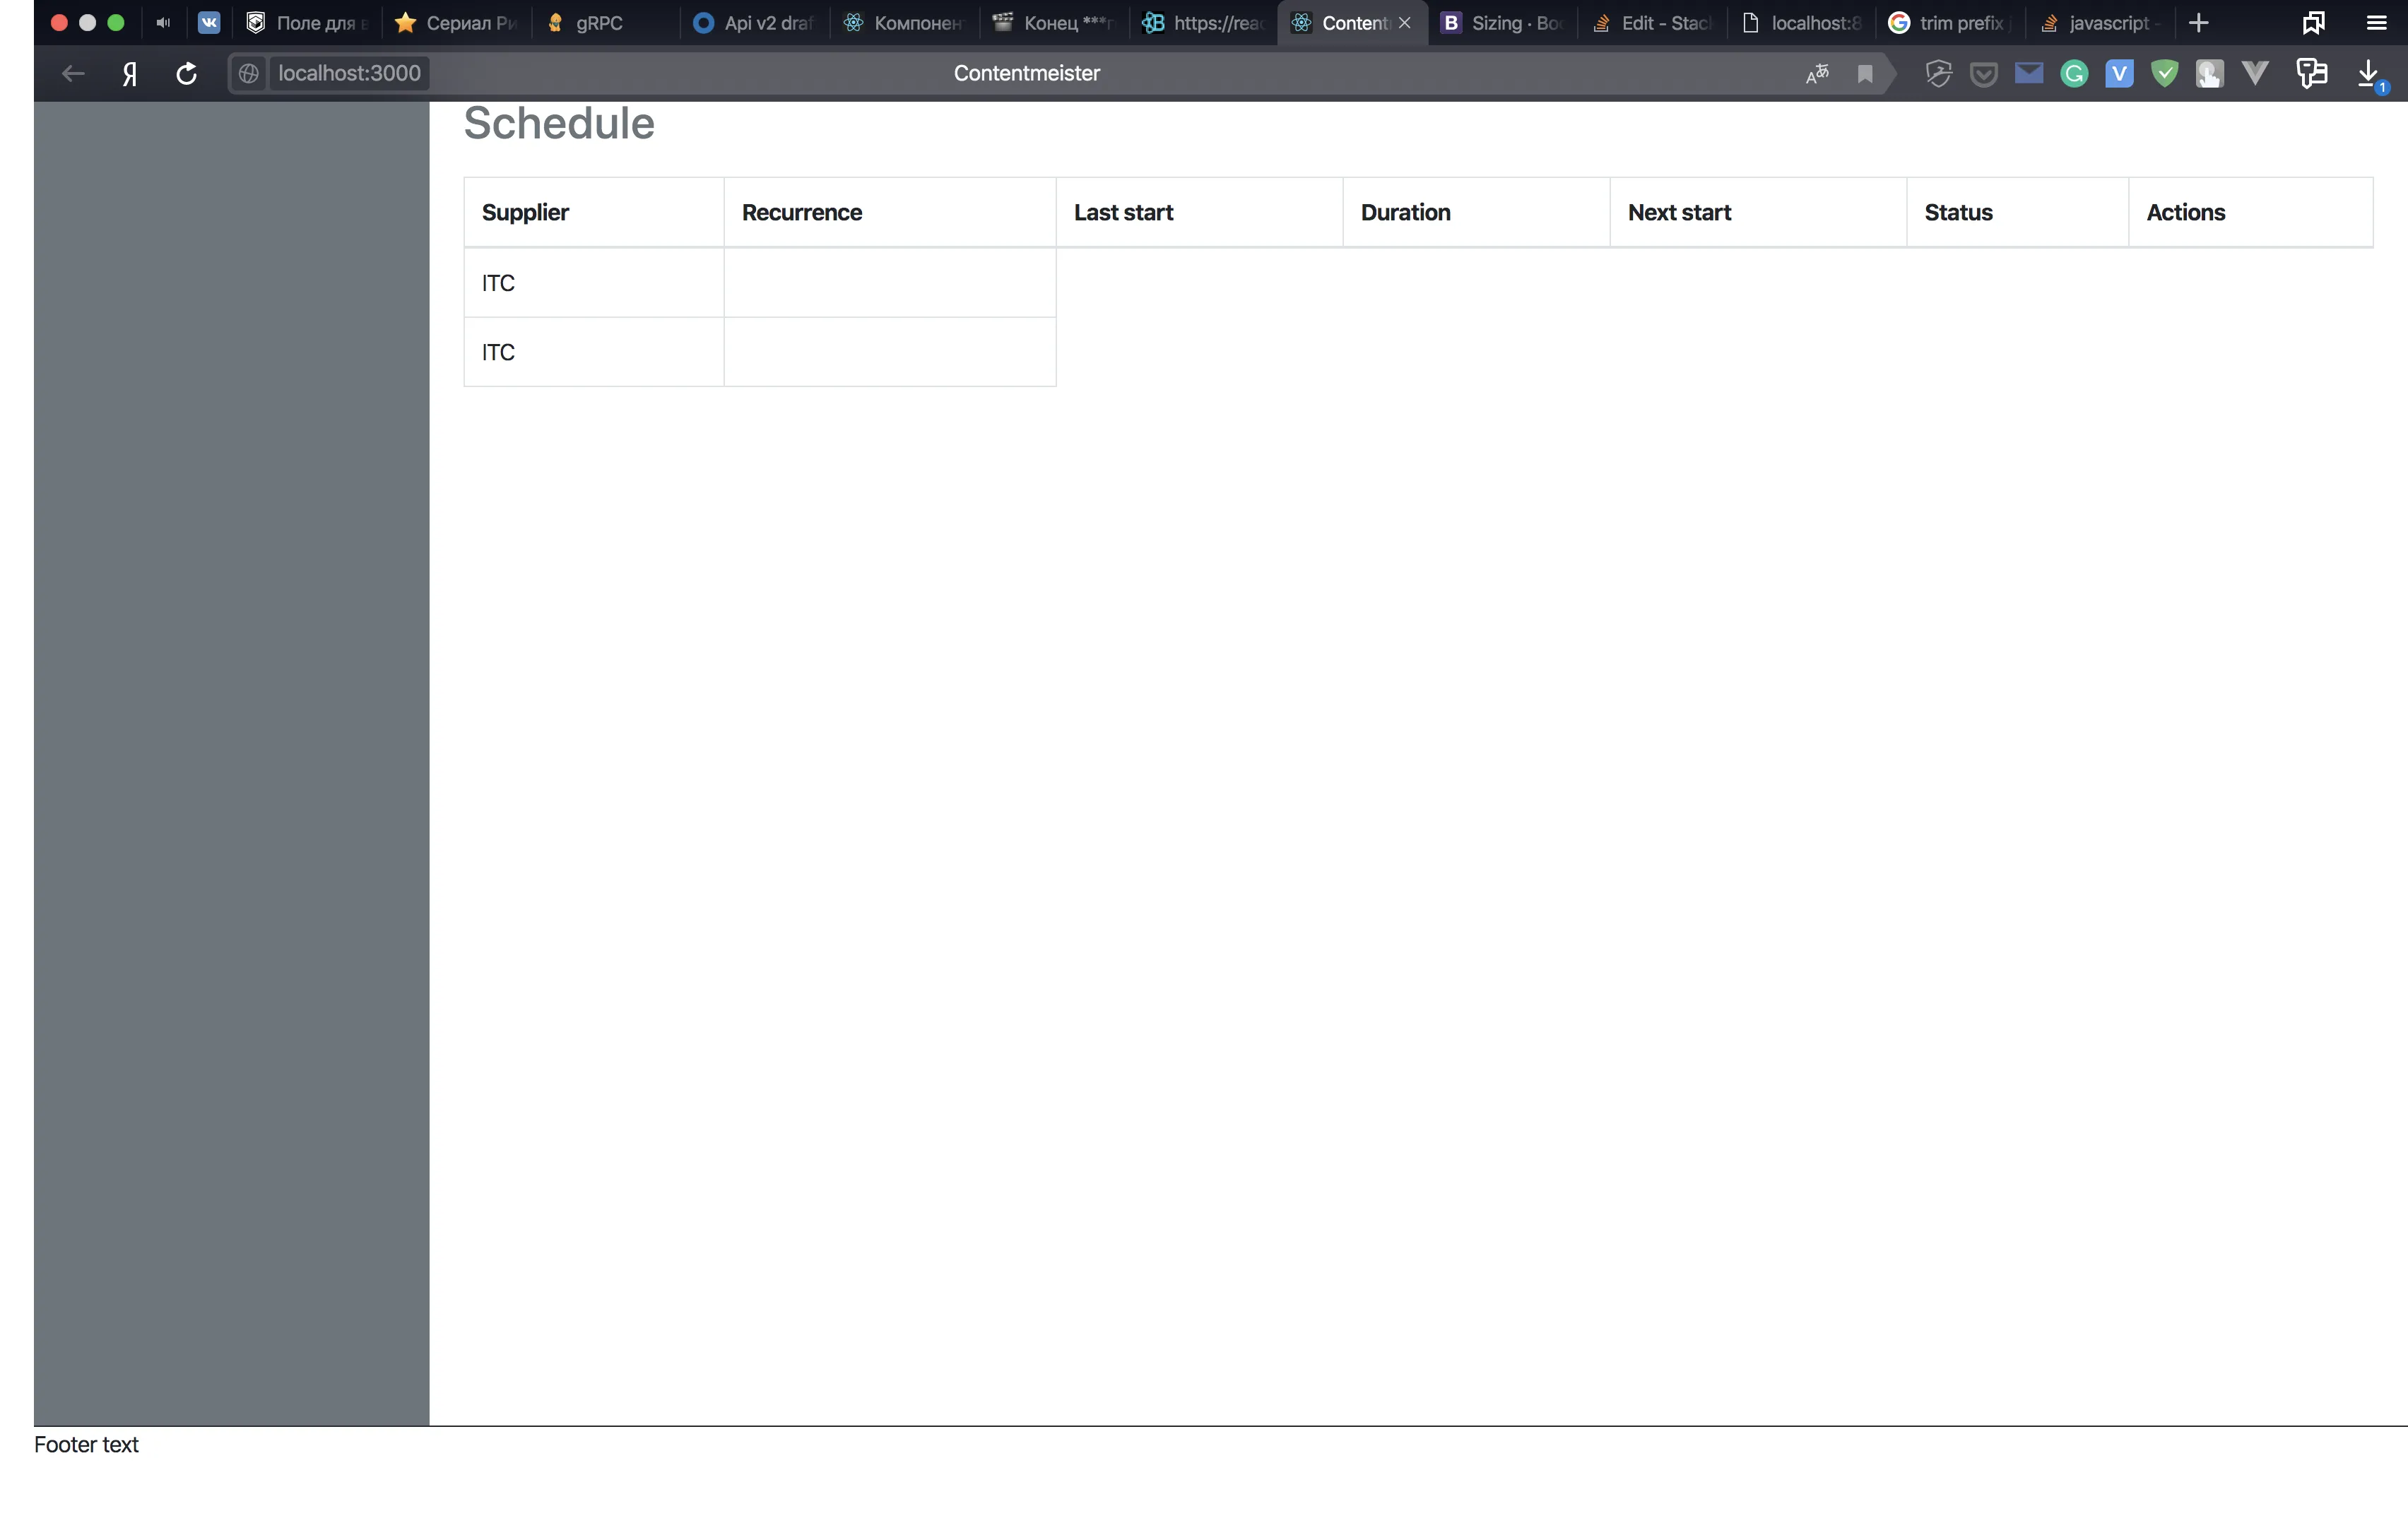2408x1523 pixels.
Task: Click the Vue devtools extension icon
Action: click(x=2255, y=74)
